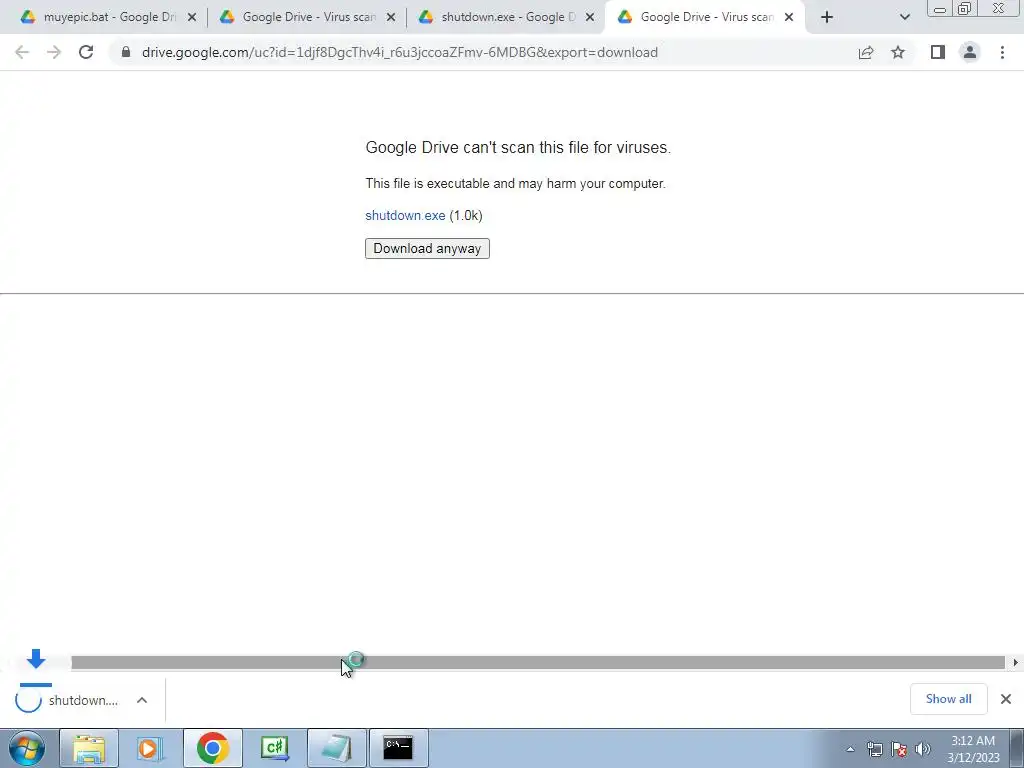This screenshot has width=1024, height=768.
Task: Open the Command Prompt taskbar window
Action: [398, 748]
